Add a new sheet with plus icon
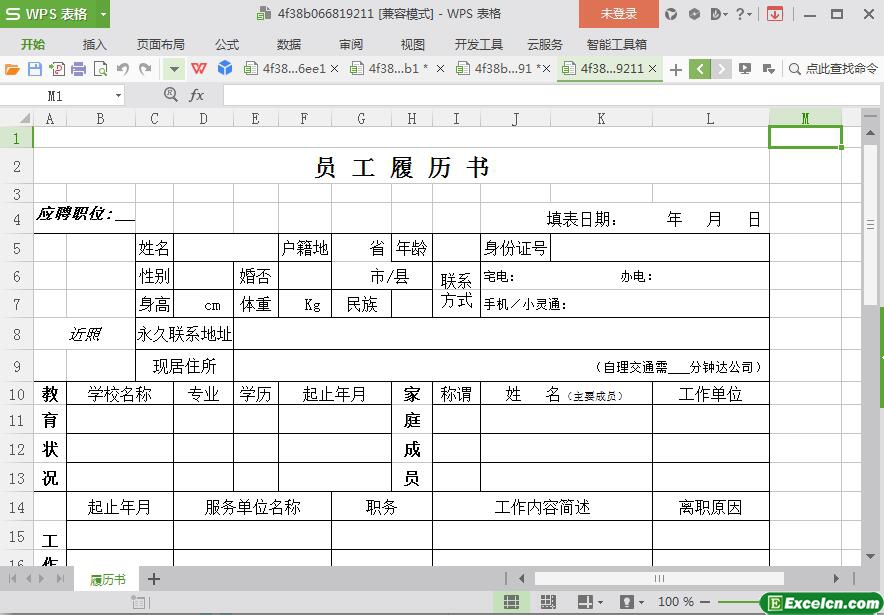Viewport: 884px width, 615px height. pos(154,579)
